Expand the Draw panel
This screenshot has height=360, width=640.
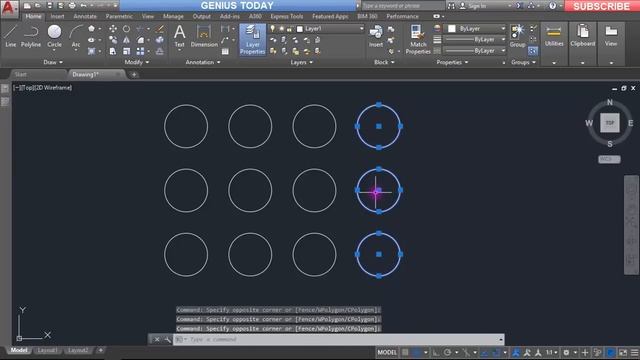tap(53, 62)
